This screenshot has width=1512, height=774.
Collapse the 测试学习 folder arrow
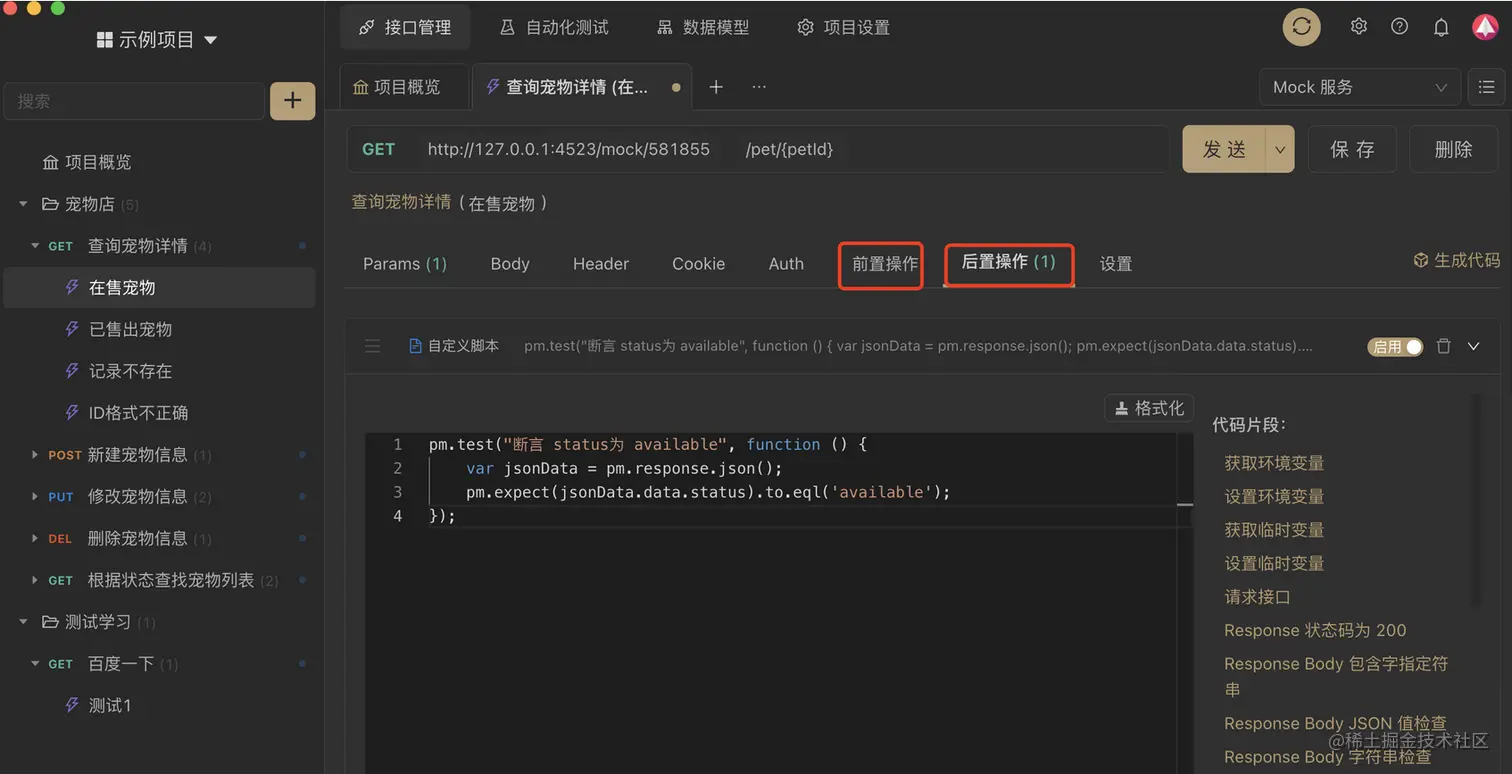(x=23, y=622)
